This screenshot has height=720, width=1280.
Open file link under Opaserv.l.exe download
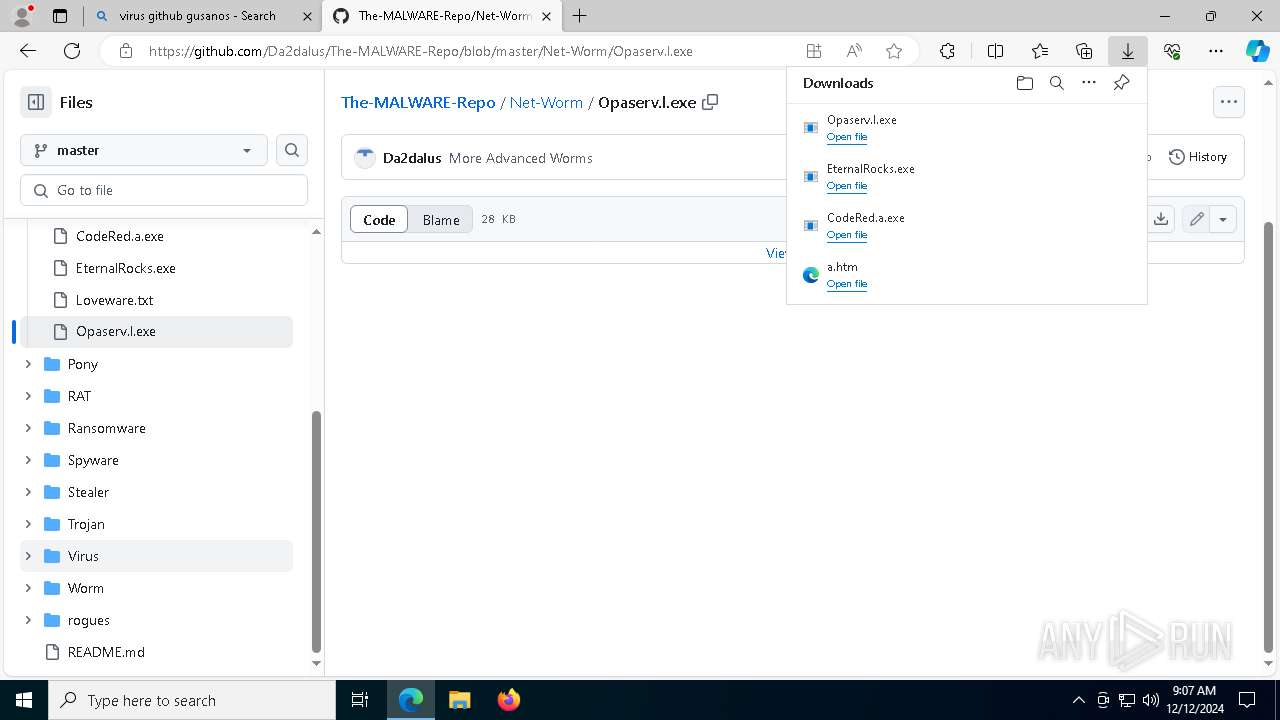coord(847,137)
